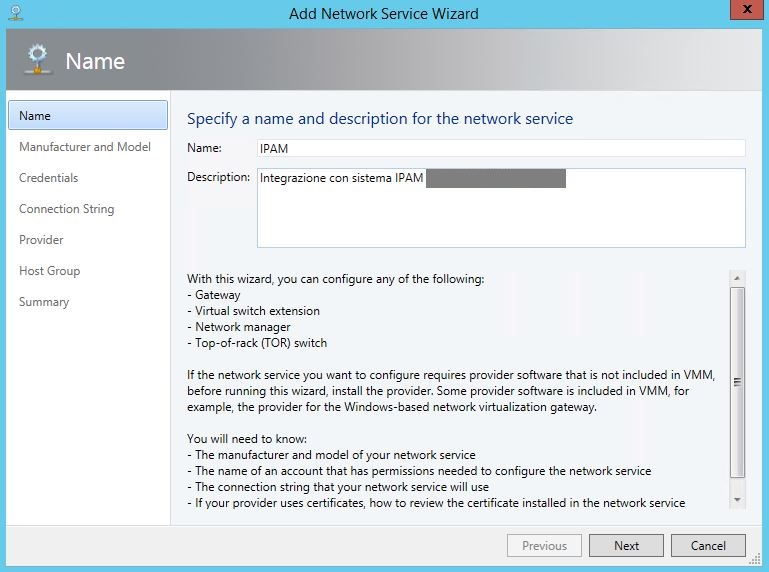Image resolution: width=769 pixels, height=572 pixels.
Task: Click the 'You will need to know:' text
Action: [247, 439]
